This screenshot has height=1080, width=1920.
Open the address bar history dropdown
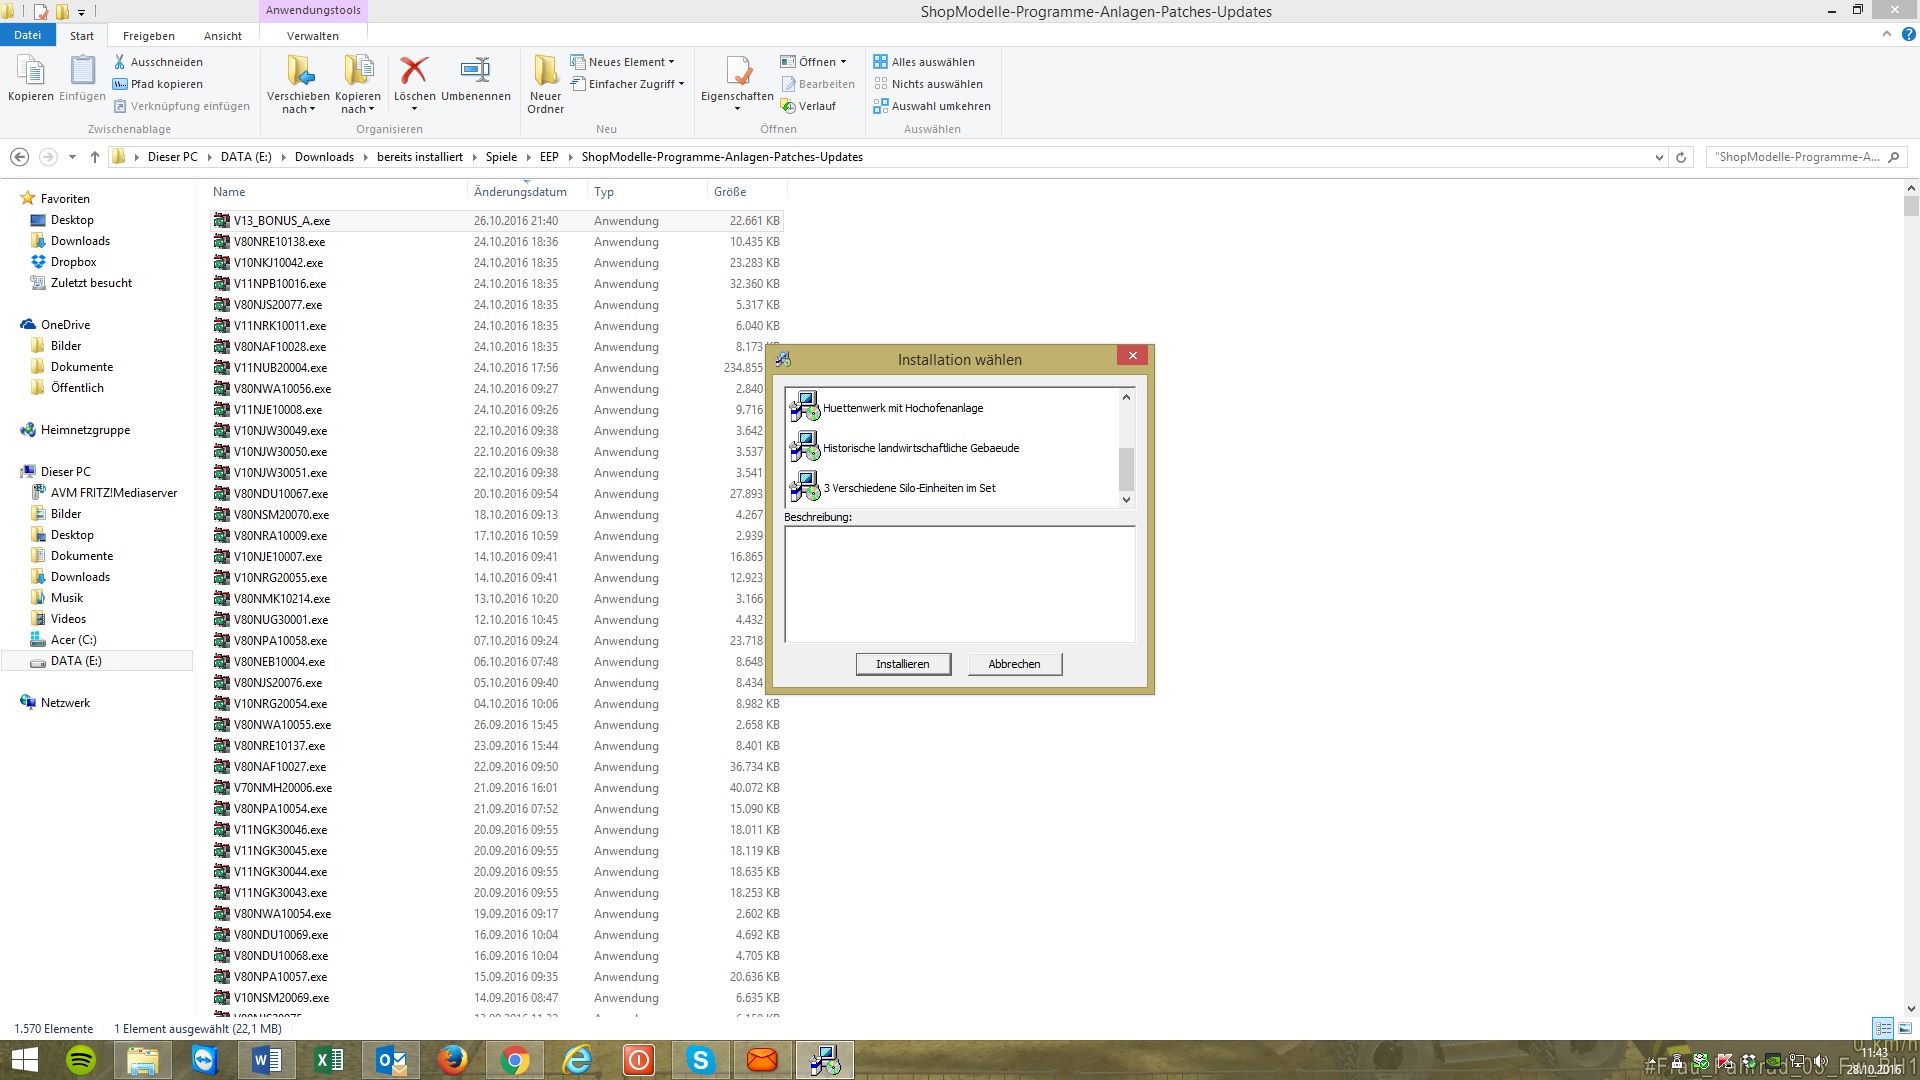click(1659, 157)
